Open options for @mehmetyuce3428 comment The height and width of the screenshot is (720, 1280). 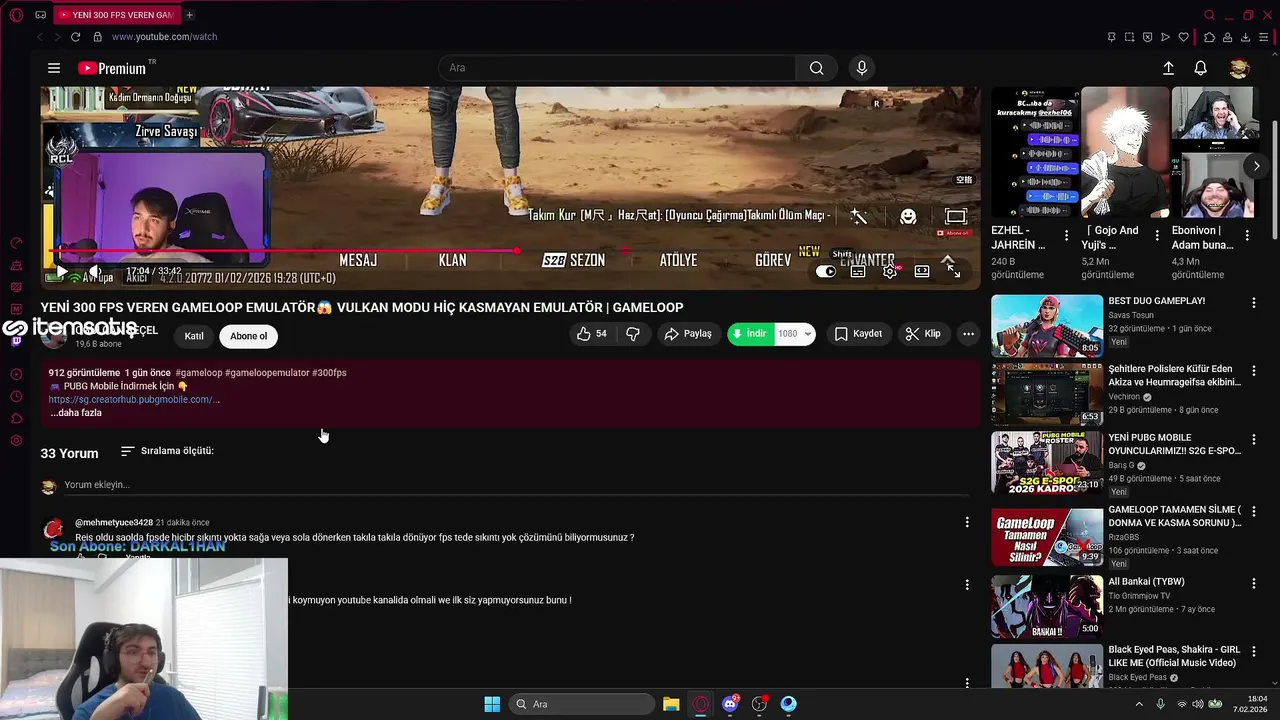pyautogui.click(x=967, y=522)
